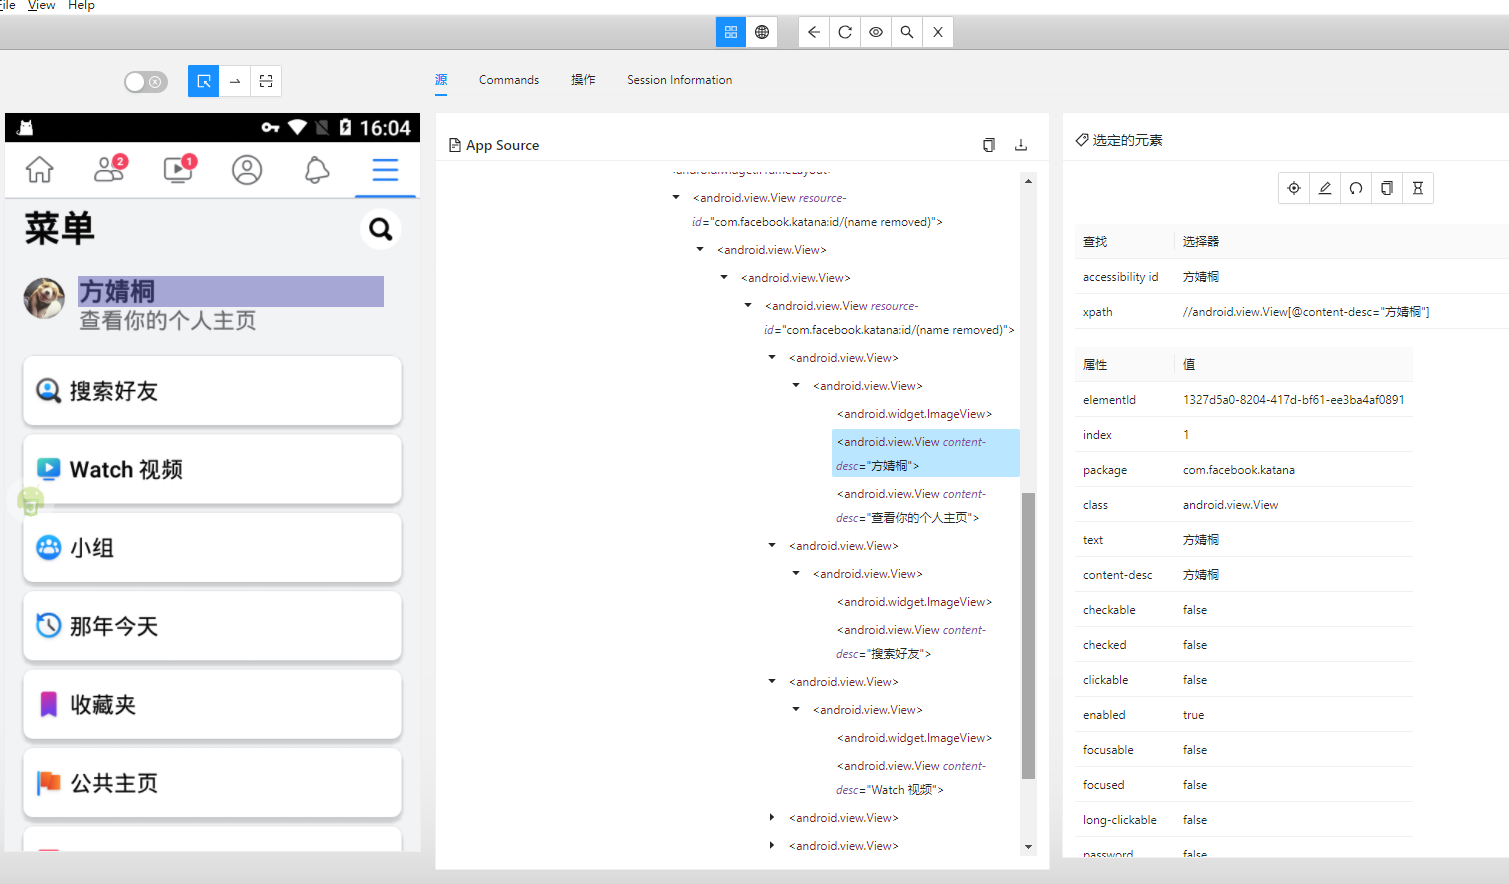Select the highlighted 方婧桐 name in device

pos(231,291)
